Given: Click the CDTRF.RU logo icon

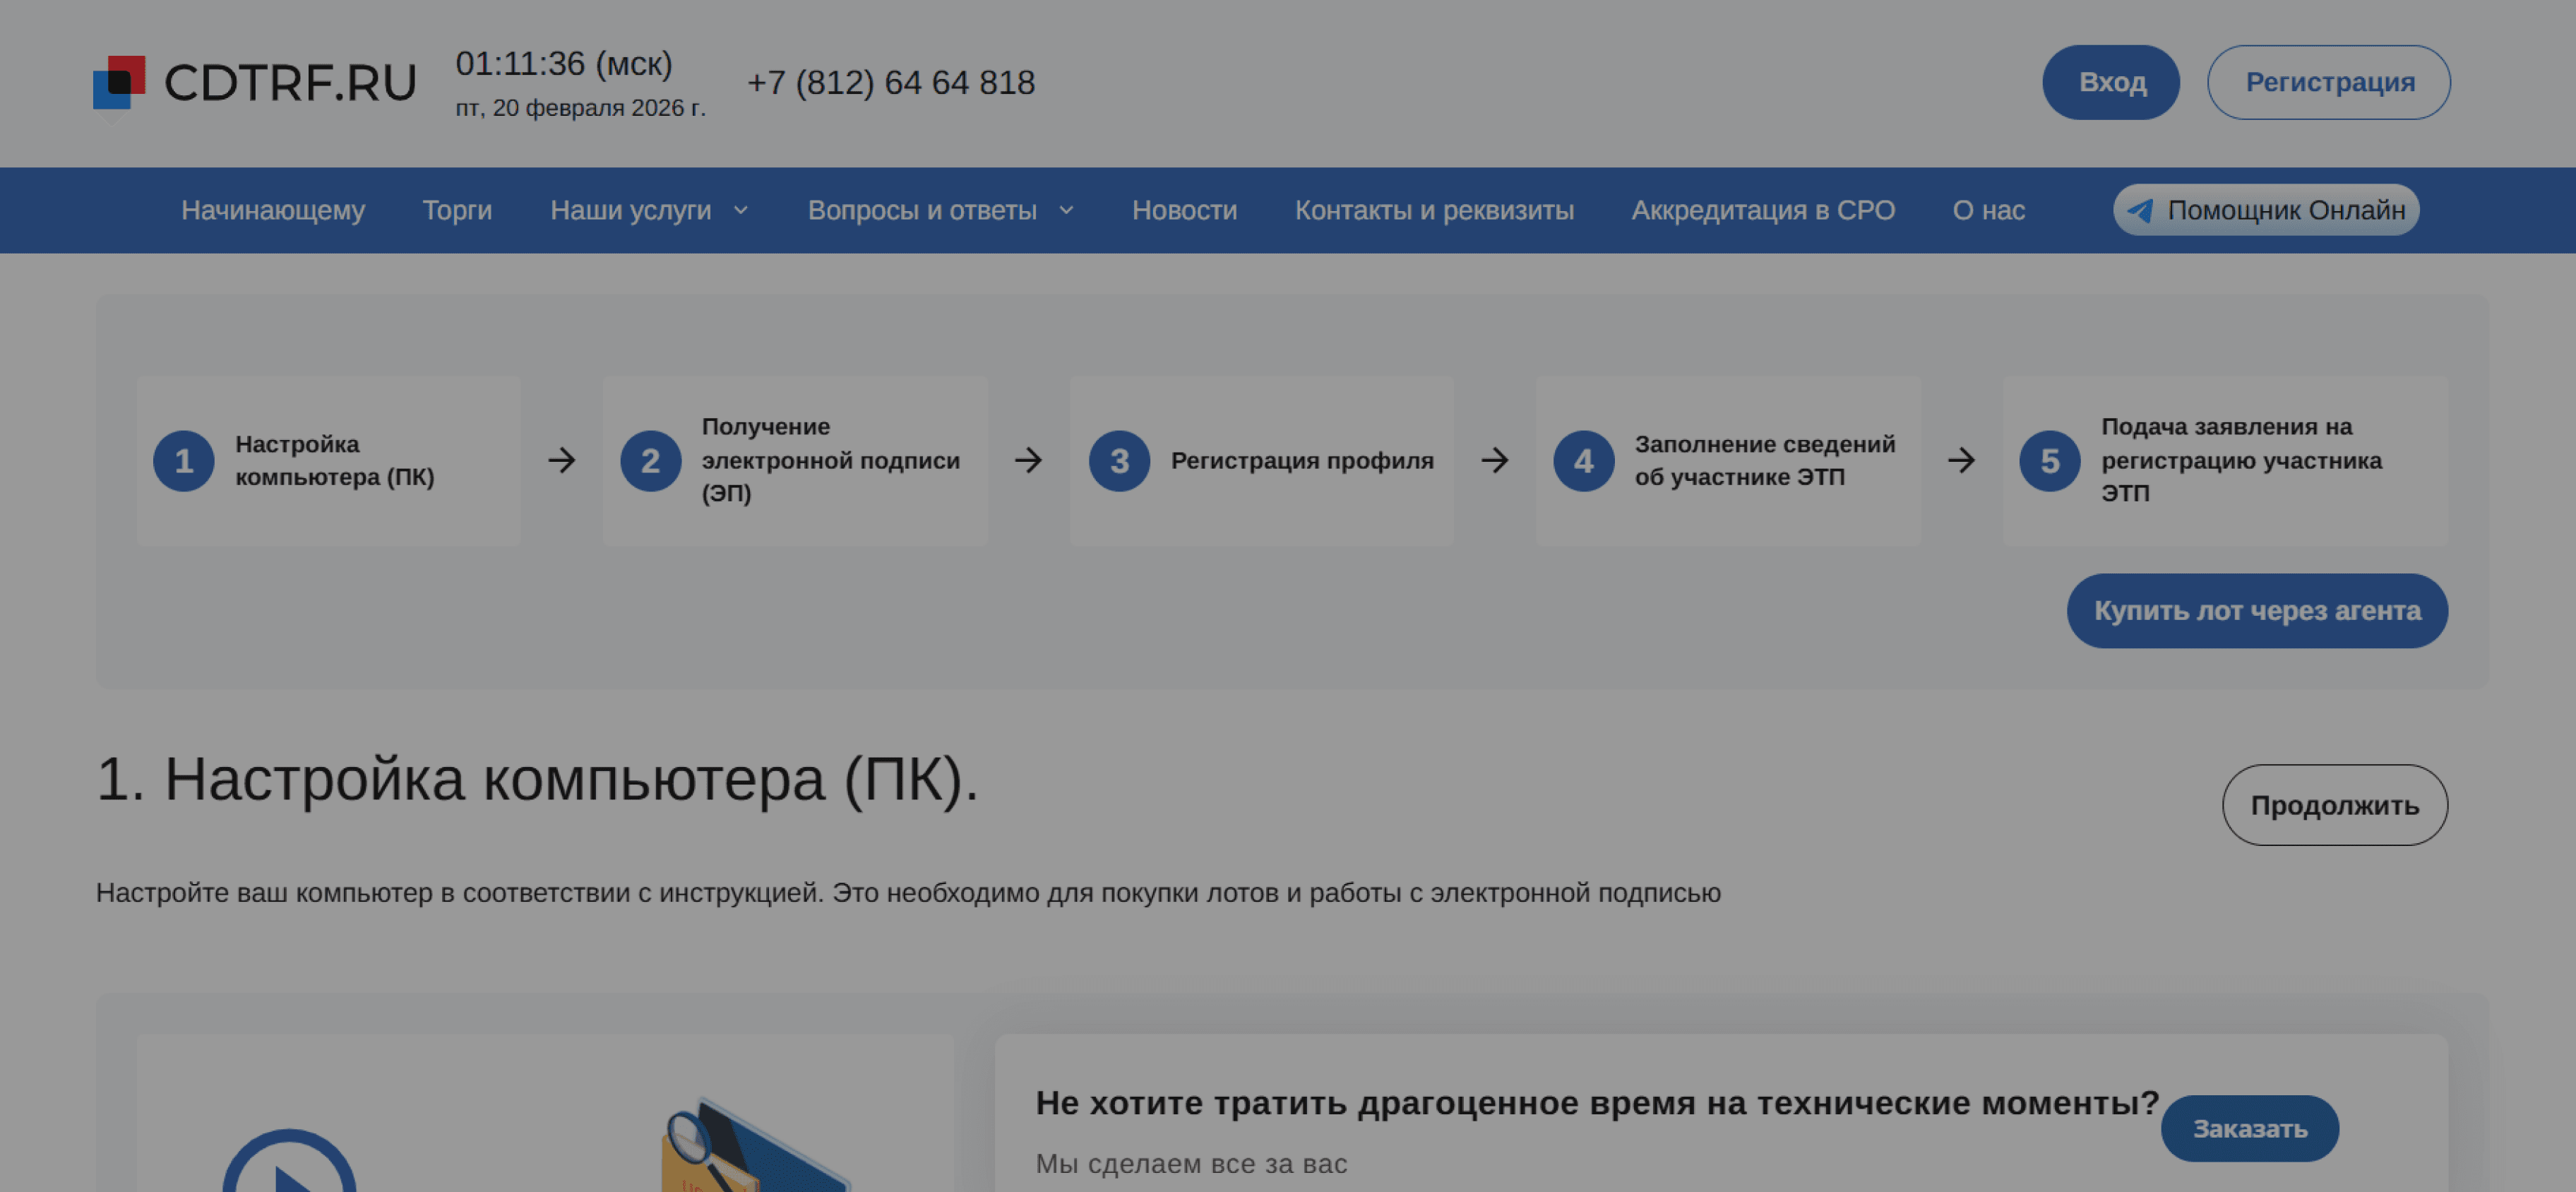Looking at the screenshot, I should tap(119, 82).
